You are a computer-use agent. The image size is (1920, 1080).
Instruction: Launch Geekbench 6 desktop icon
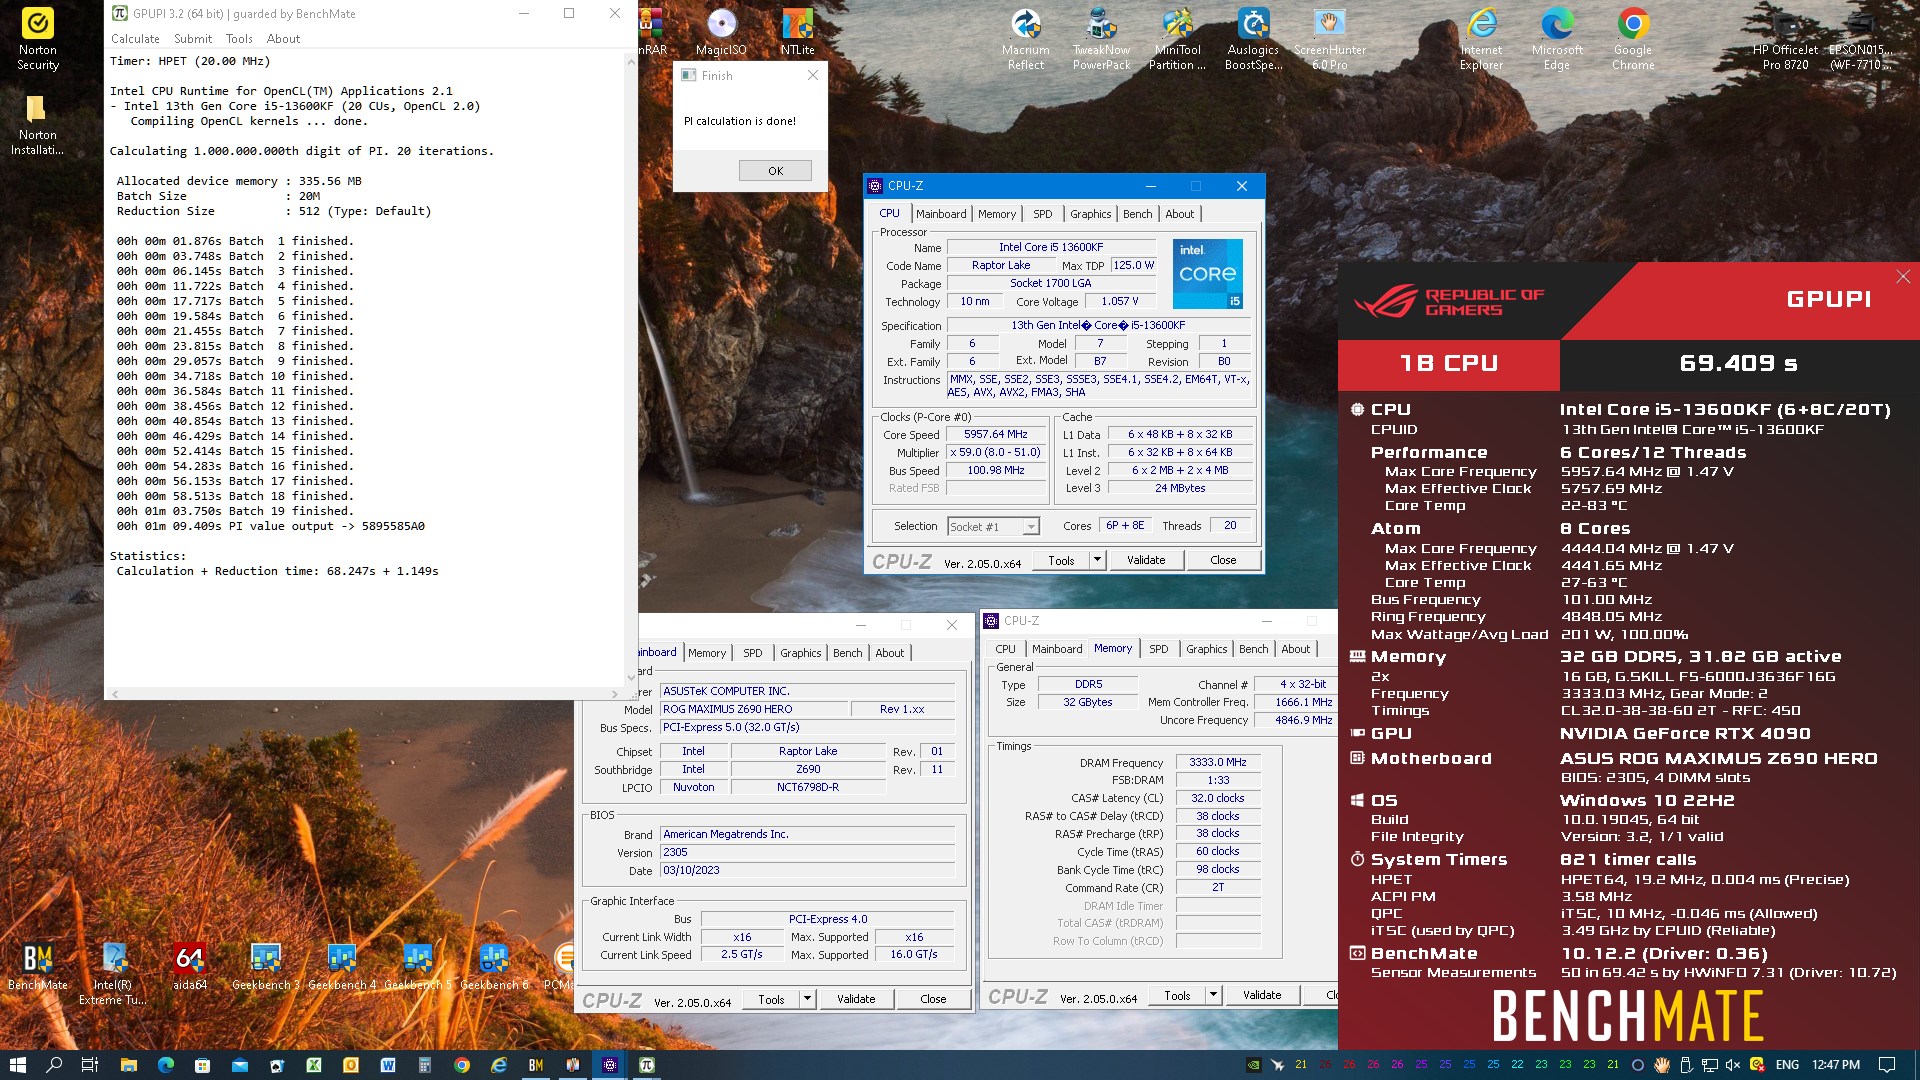(x=493, y=967)
